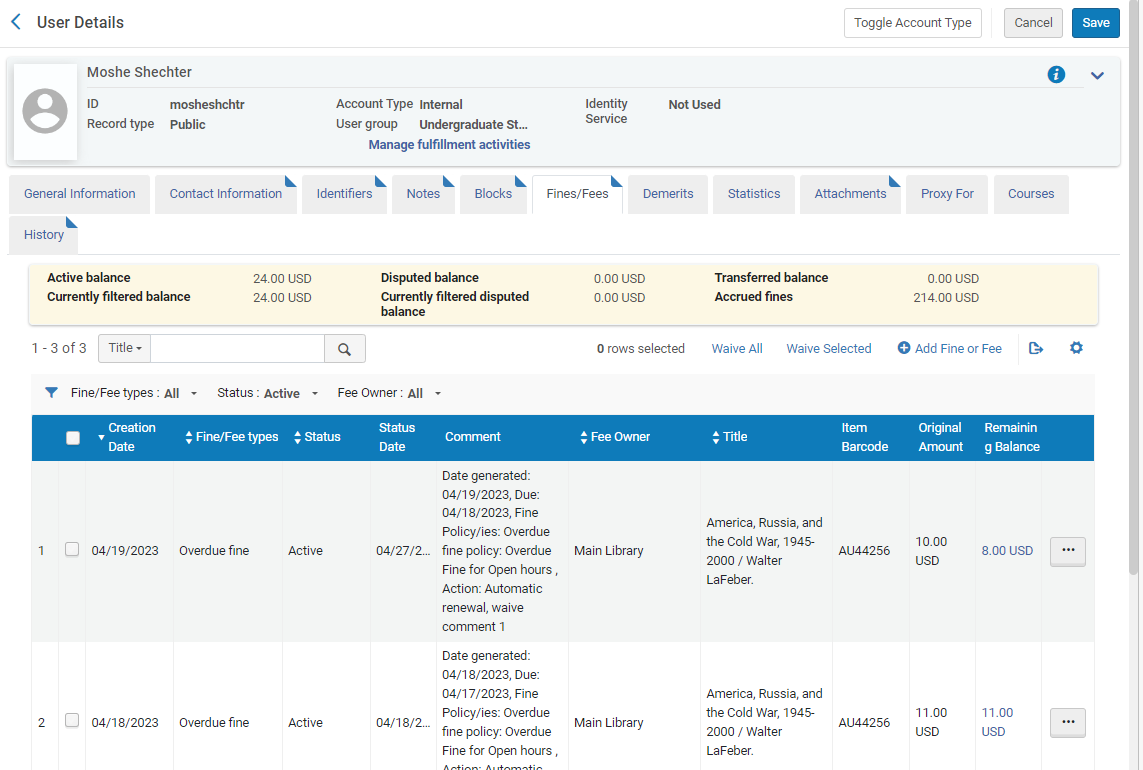Click the Original Amount column header
This screenshot has width=1143, height=770.
click(940, 437)
